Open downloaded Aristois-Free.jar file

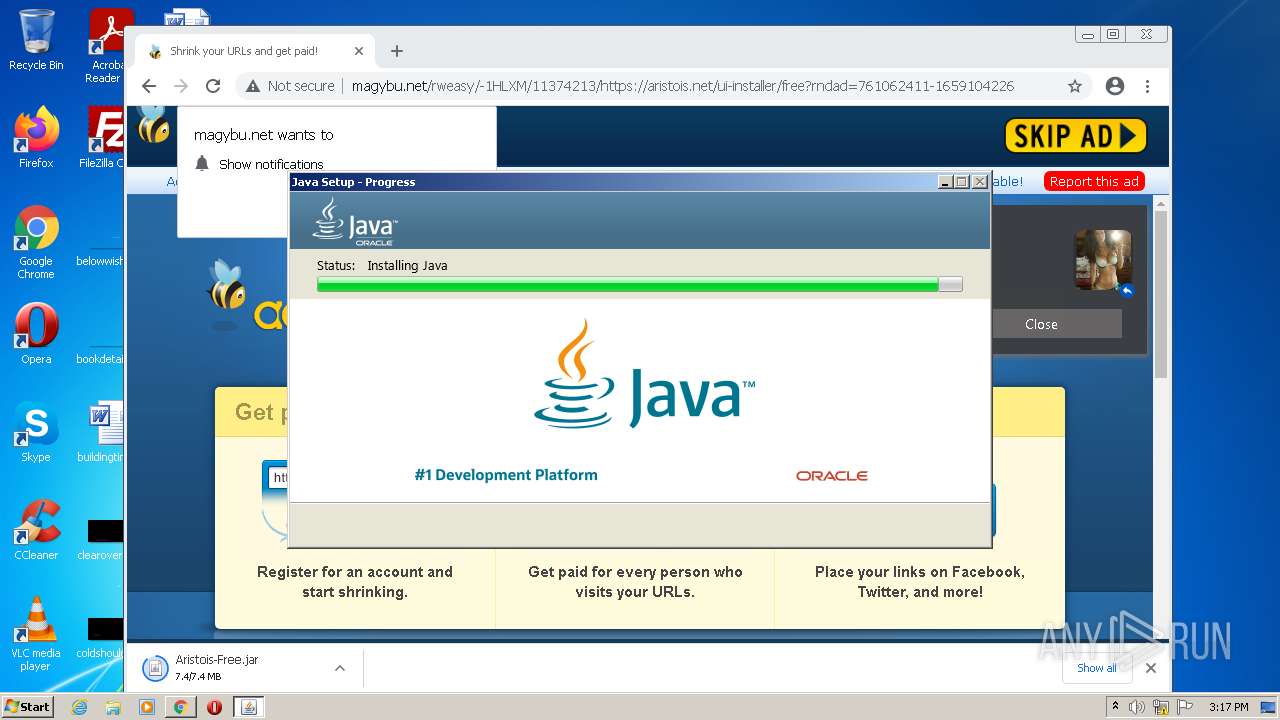[x=218, y=667]
